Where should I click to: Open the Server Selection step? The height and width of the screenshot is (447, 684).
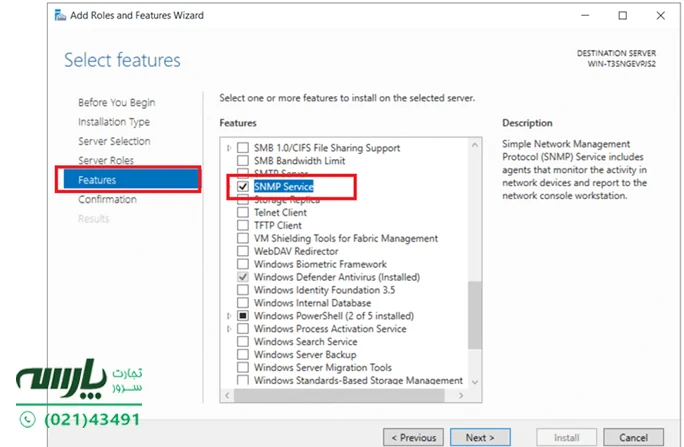coord(114,141)
